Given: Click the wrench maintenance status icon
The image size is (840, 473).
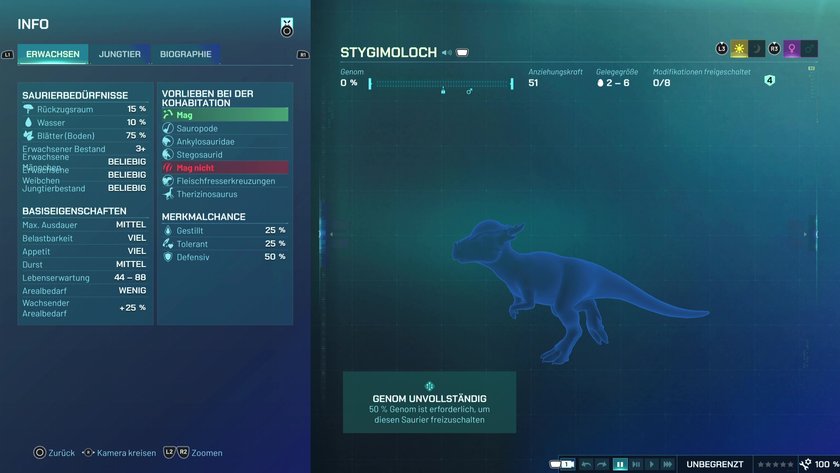Looking at the screenshot, I should tap(805, 464).
